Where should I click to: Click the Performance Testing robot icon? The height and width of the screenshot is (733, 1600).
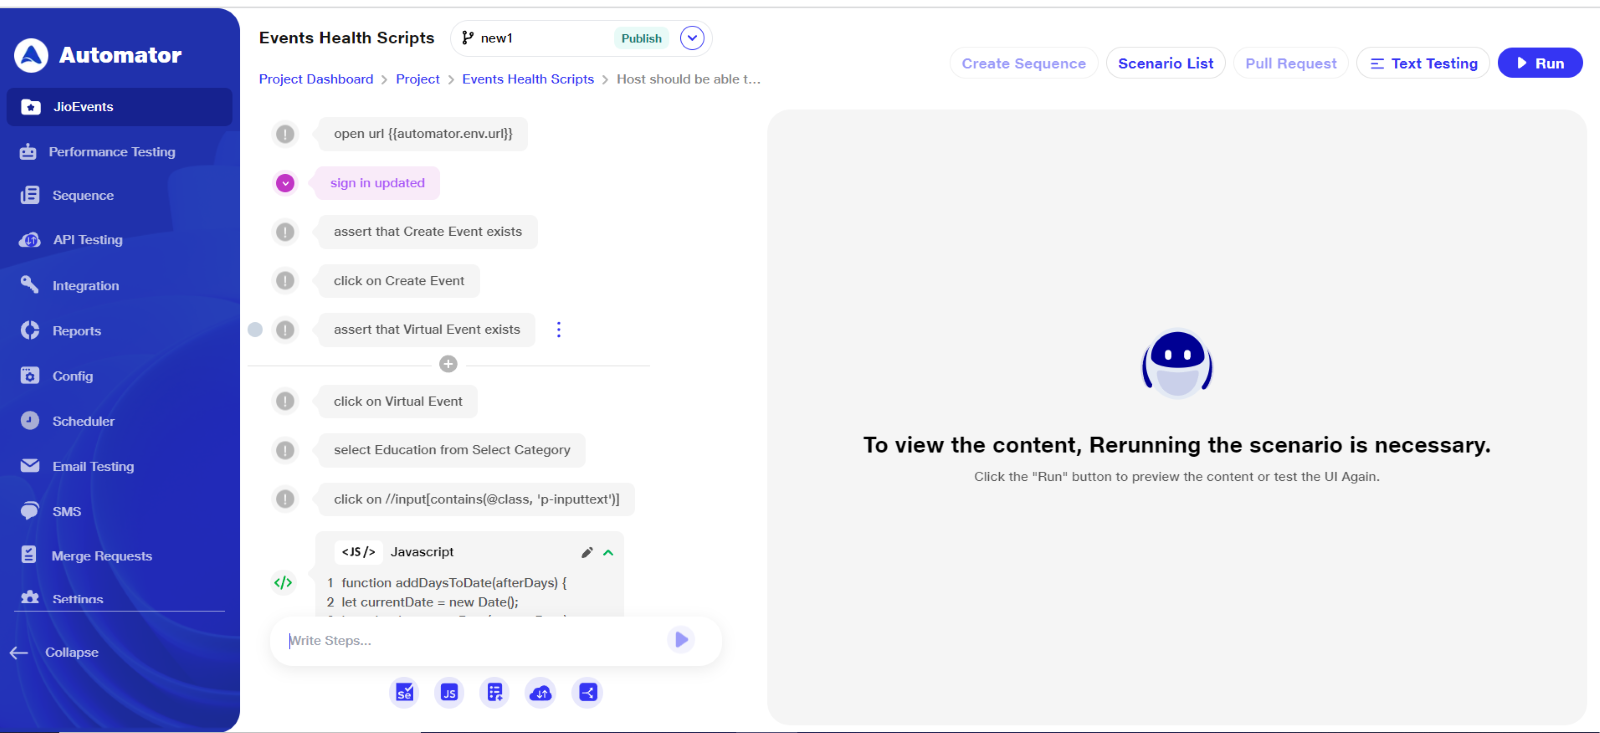28,152
